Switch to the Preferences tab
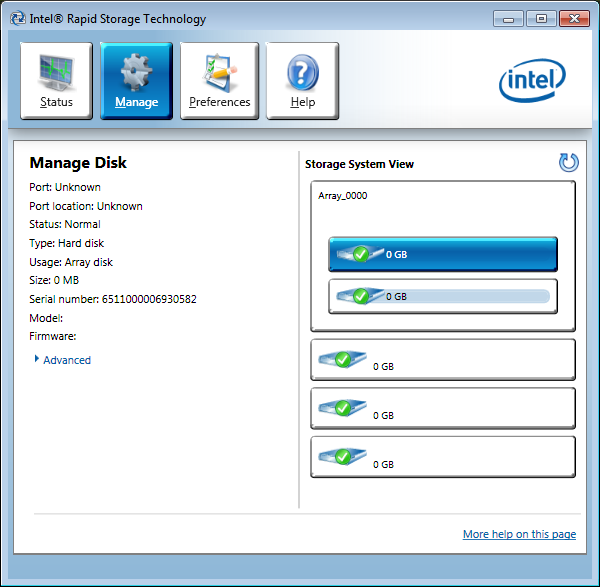The height and width of the screenshot is (587, 600). (219, 81)
